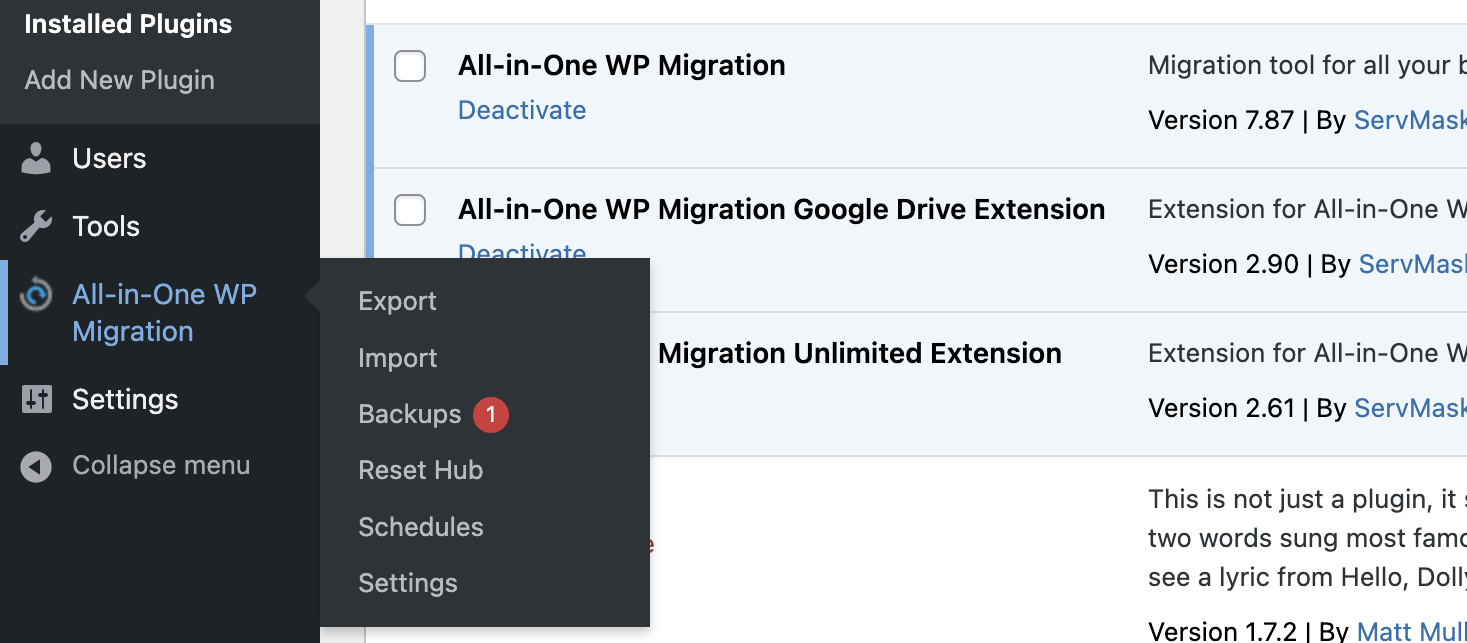Collapse the admin sidebar menu
This screenshot has height=643, width=1467.
click(160, 466)
